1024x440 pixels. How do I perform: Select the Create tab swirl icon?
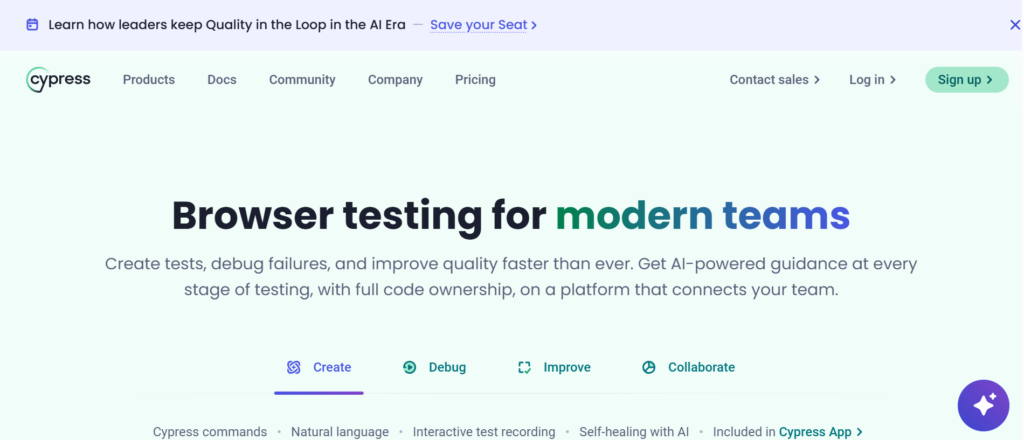pos(294,368)
